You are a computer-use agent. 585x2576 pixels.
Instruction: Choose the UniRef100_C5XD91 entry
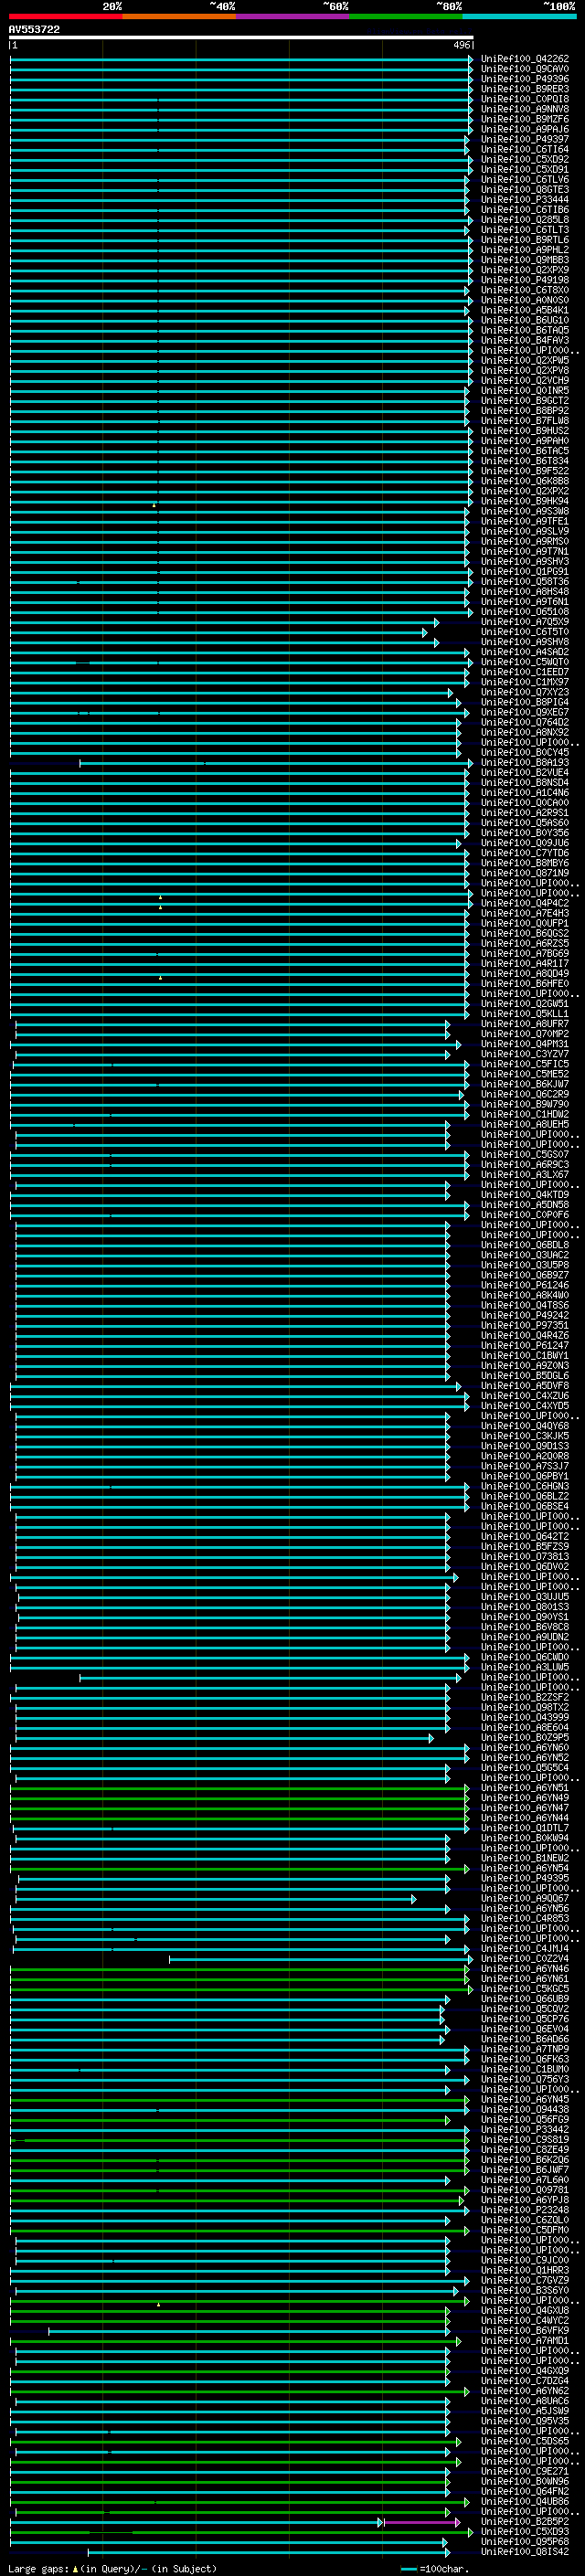[524, 169]
